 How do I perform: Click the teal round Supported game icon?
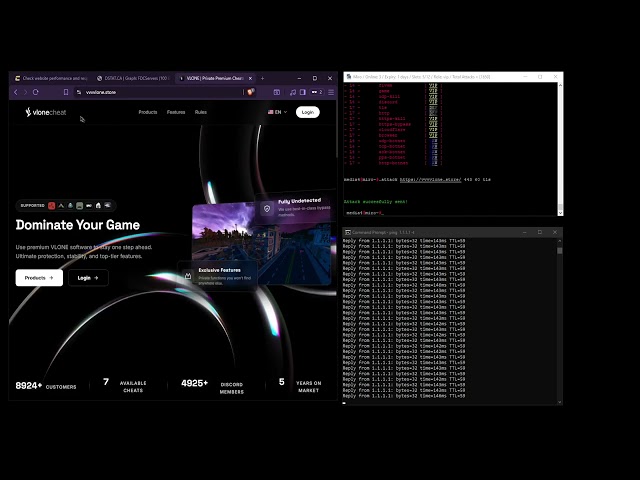[x=70, y=205]
